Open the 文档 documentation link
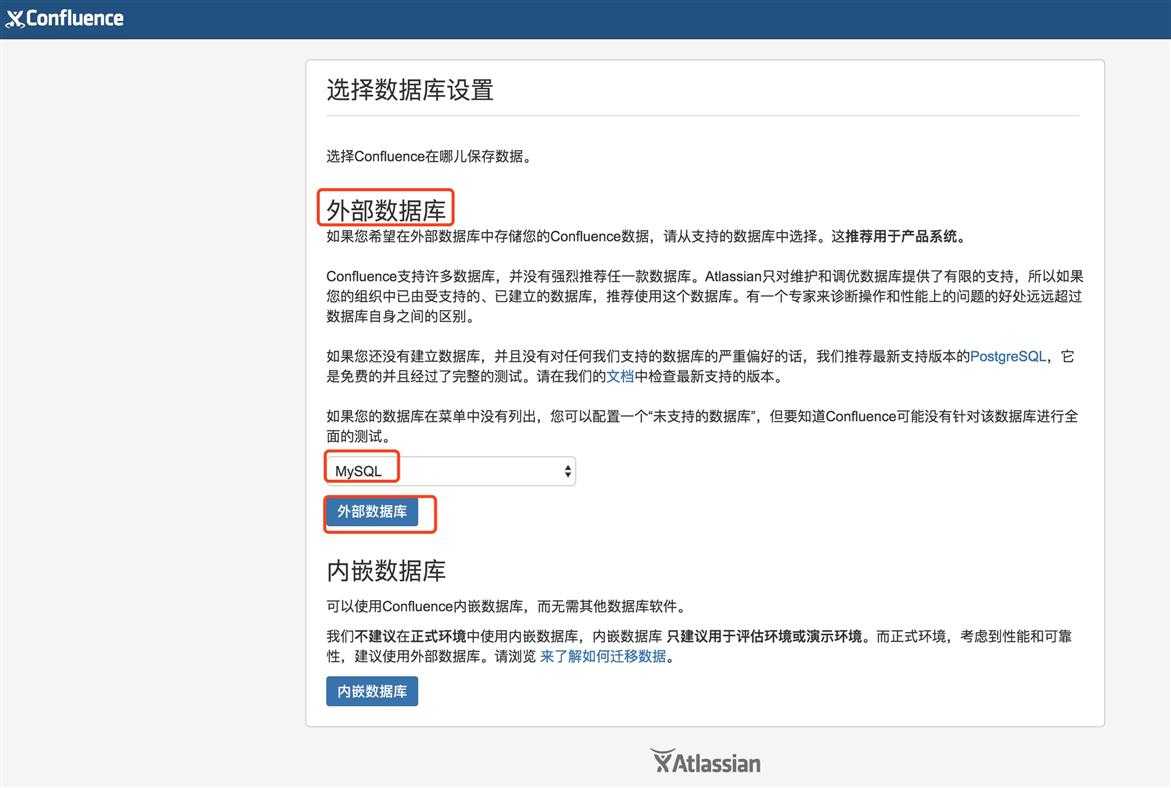This screenshot has width=1171, height=788. 620,376
